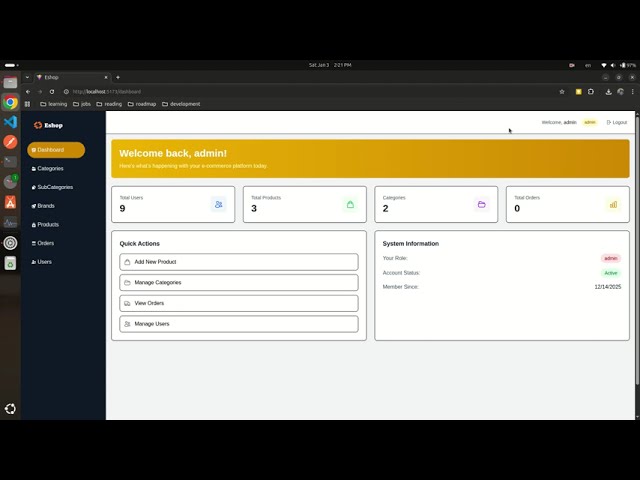Image resolution: width=640 pixels, height=480 pixels.
Task: Click the browser back arrow
Action: (x=28, y=92)
